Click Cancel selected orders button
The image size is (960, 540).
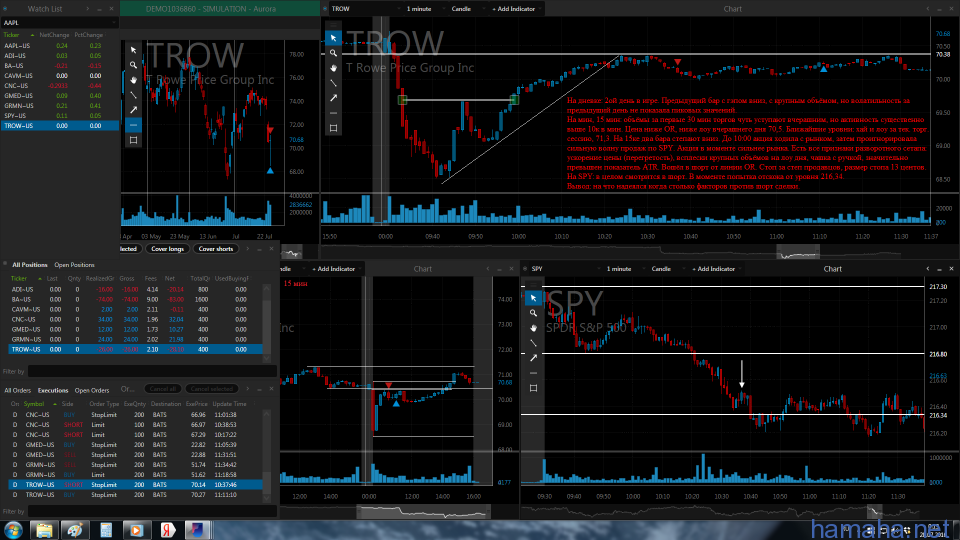coord(211,389)
